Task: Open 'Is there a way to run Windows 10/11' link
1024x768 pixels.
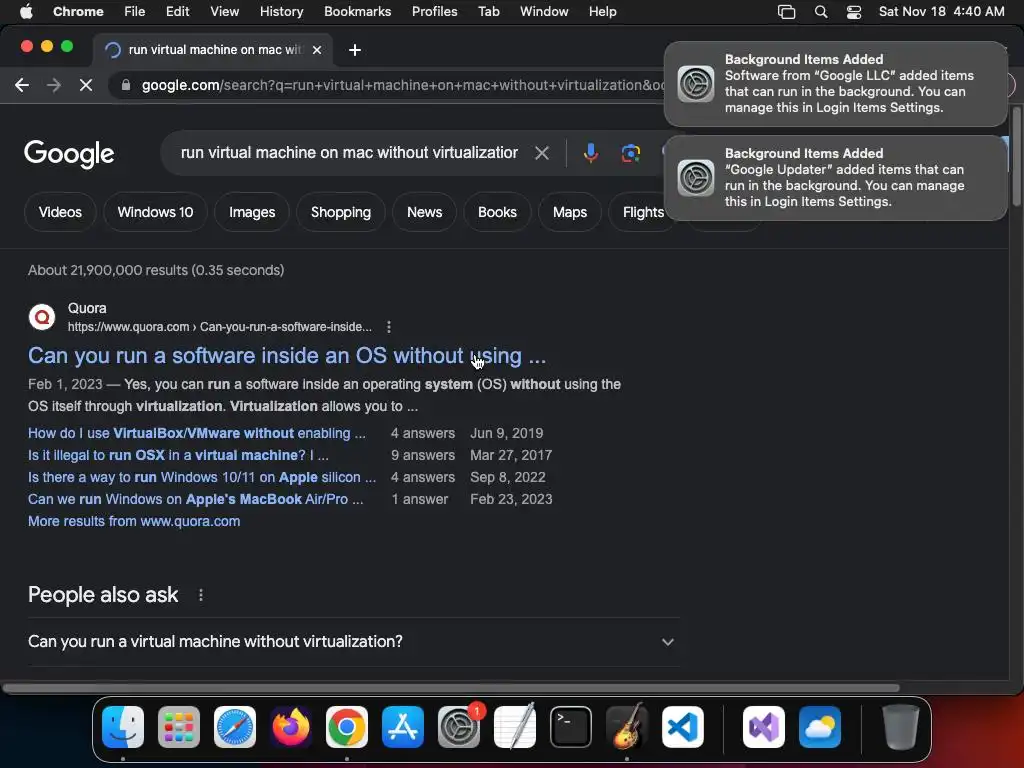Action: click(x=202, y=477)
